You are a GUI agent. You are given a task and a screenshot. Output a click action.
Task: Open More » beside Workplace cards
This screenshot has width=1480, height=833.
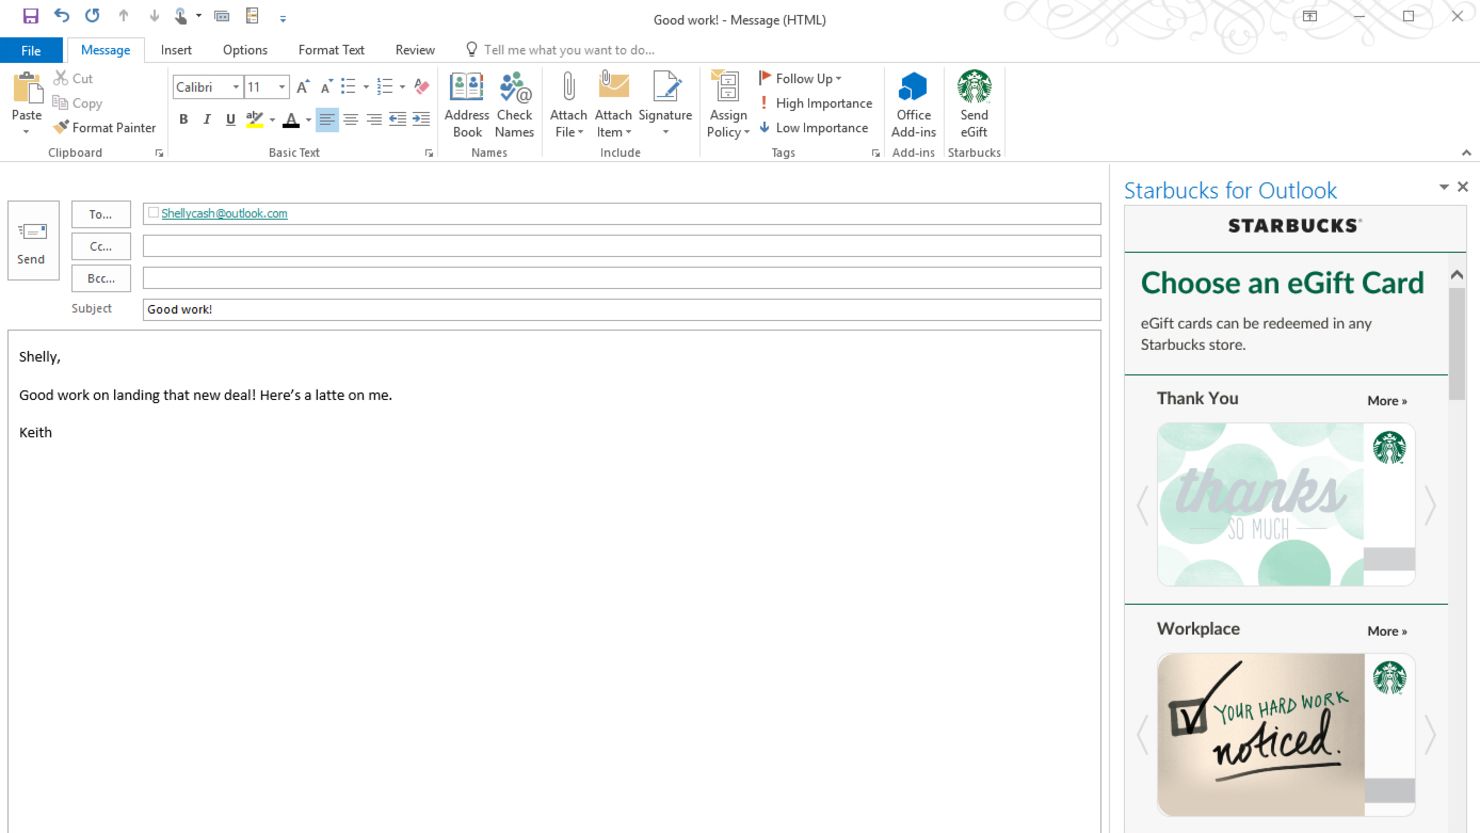pos(1387,631)
